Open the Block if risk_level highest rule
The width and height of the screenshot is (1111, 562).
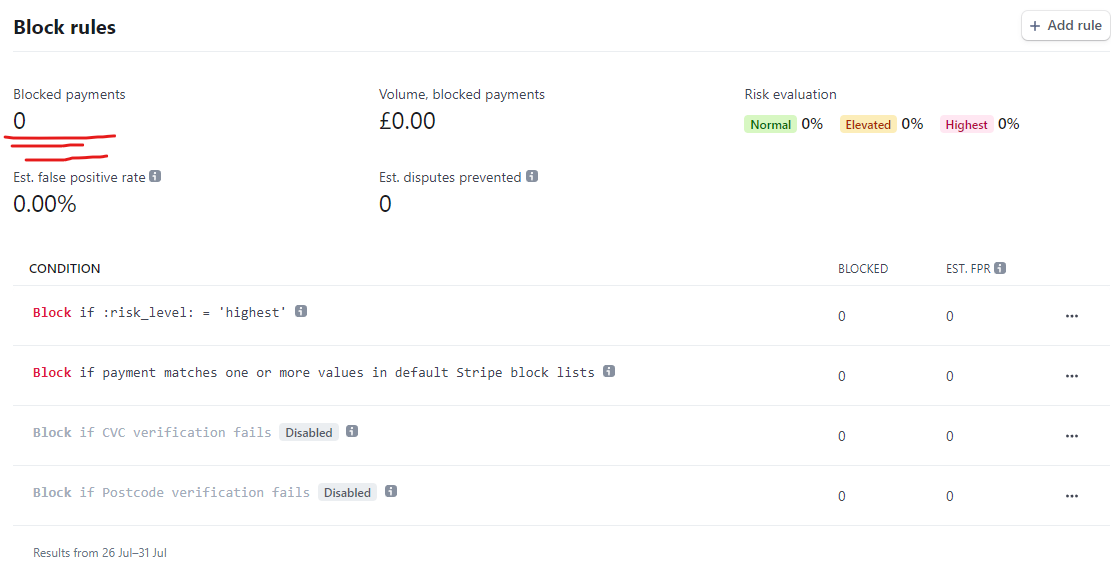(x=160, y=312)
